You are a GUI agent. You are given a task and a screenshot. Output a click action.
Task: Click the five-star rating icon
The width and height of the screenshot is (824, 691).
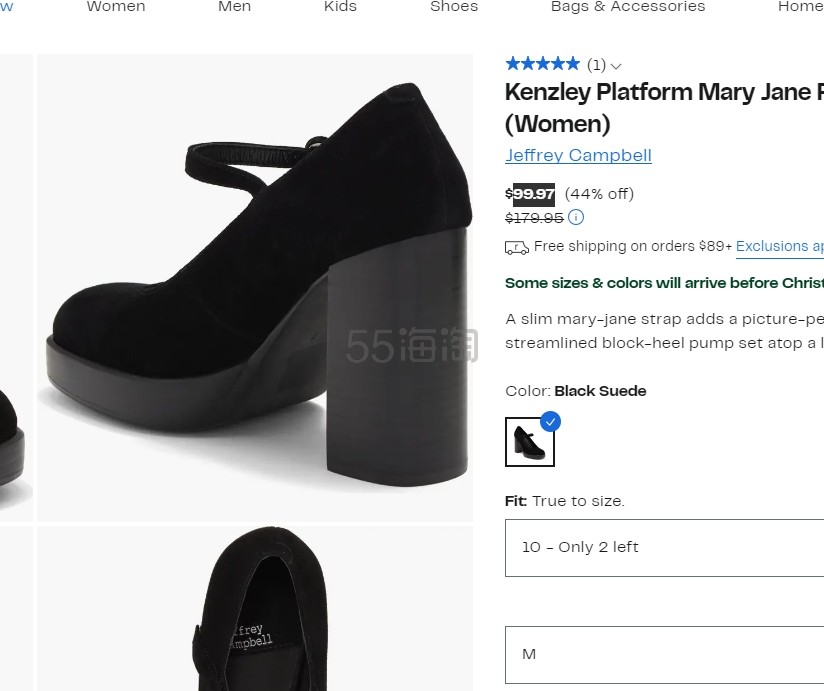pyautogui.click(x=542, y=63)
